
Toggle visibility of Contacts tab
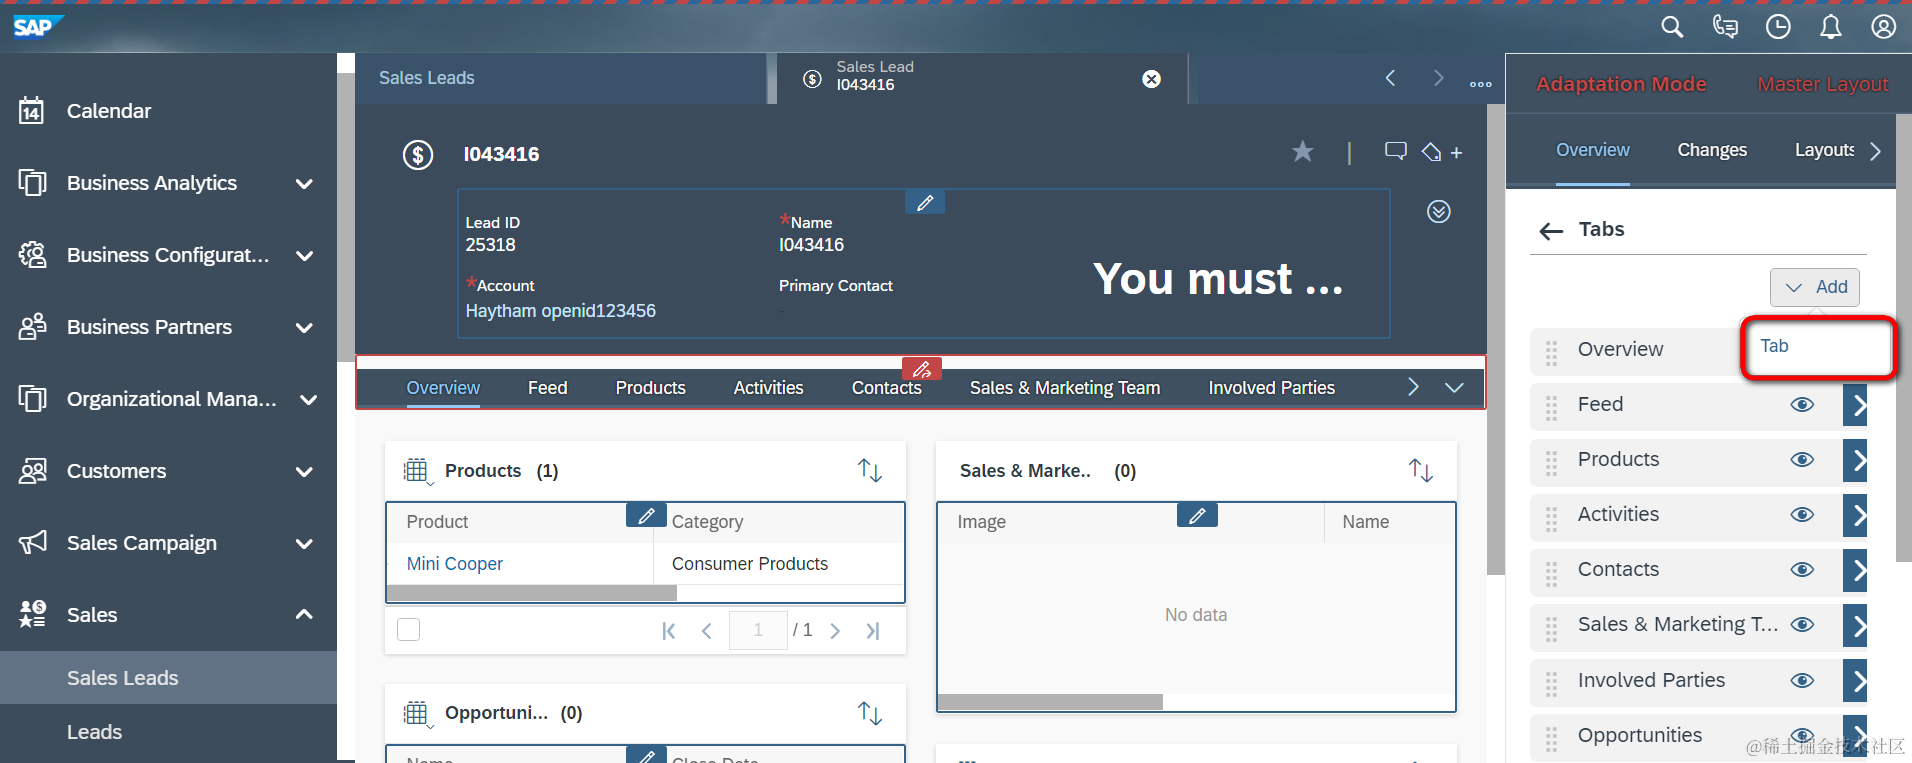(1802, 570)
